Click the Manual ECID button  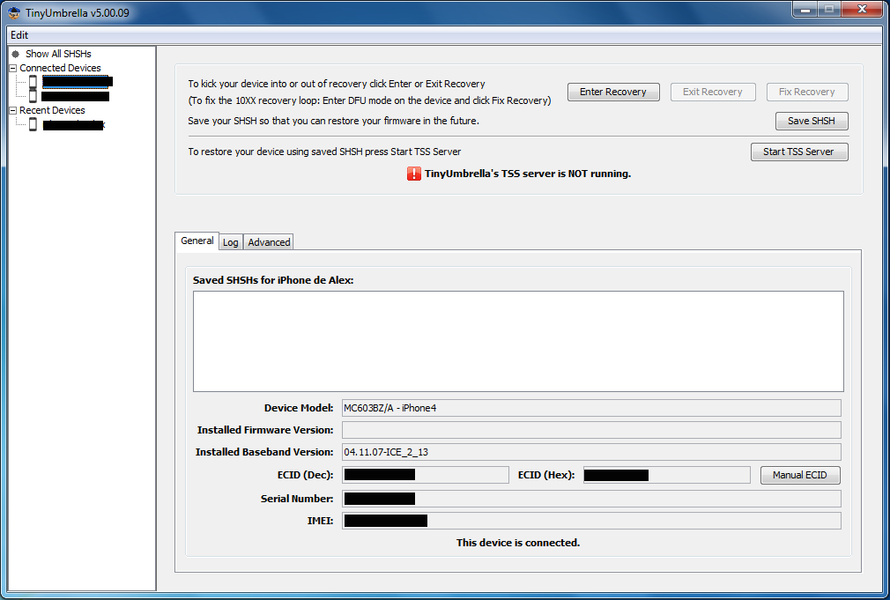(x=800, y=475)
